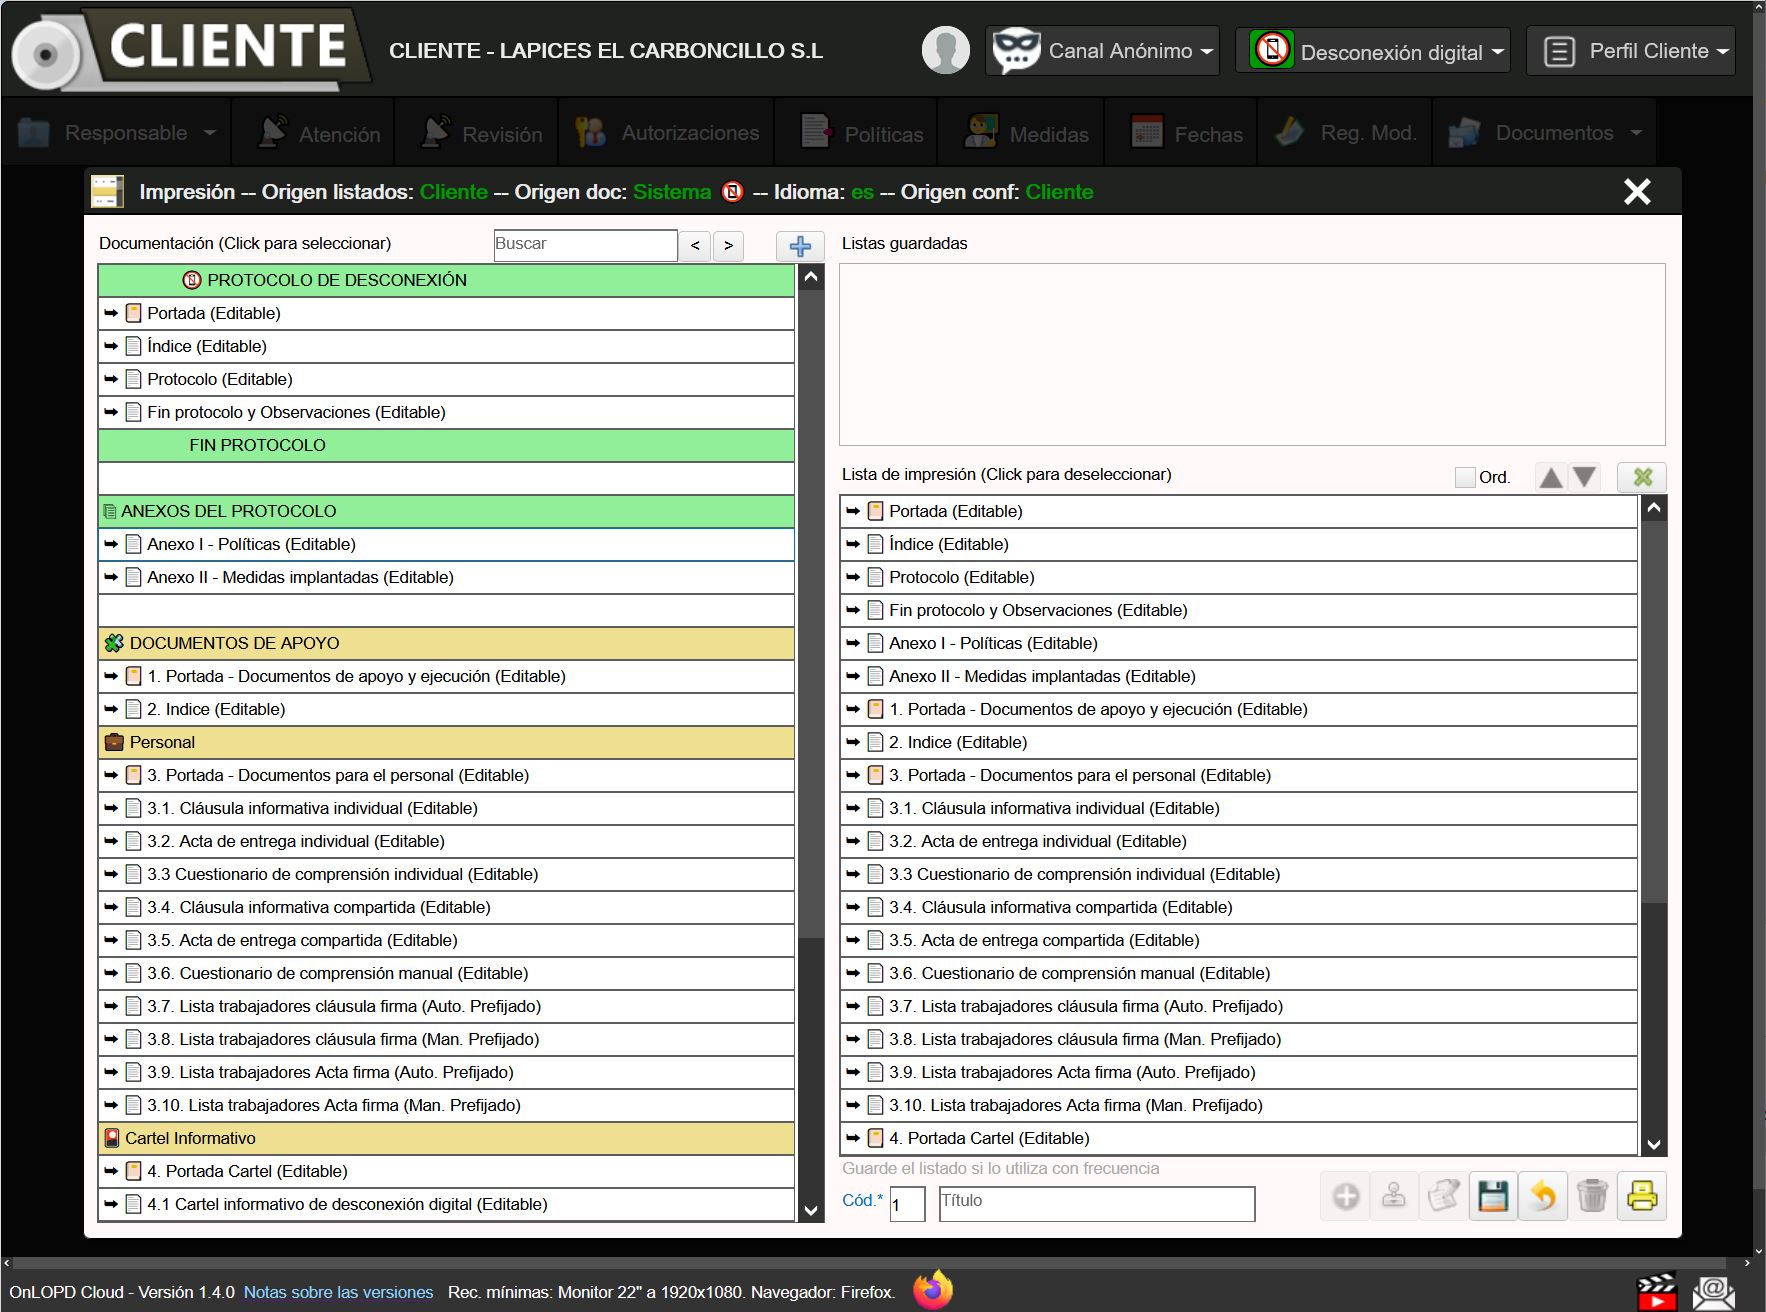1766x1312 pixels.
Task: Click the grey edit documents icon in bottom toolbar
Action: pyautogui.click(x=1444, y=1196)
